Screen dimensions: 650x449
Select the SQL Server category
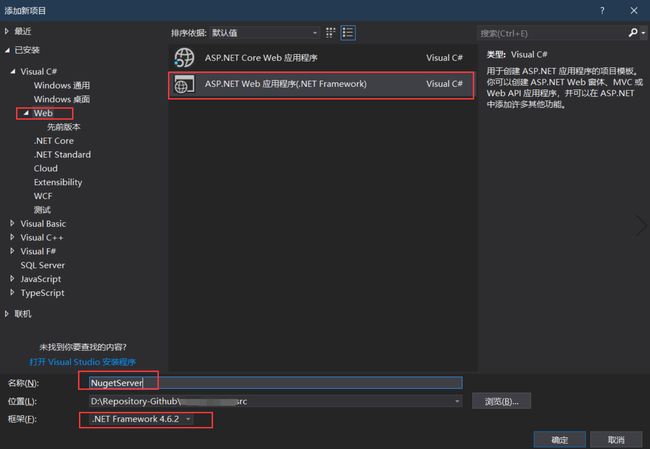coord(43,265)
